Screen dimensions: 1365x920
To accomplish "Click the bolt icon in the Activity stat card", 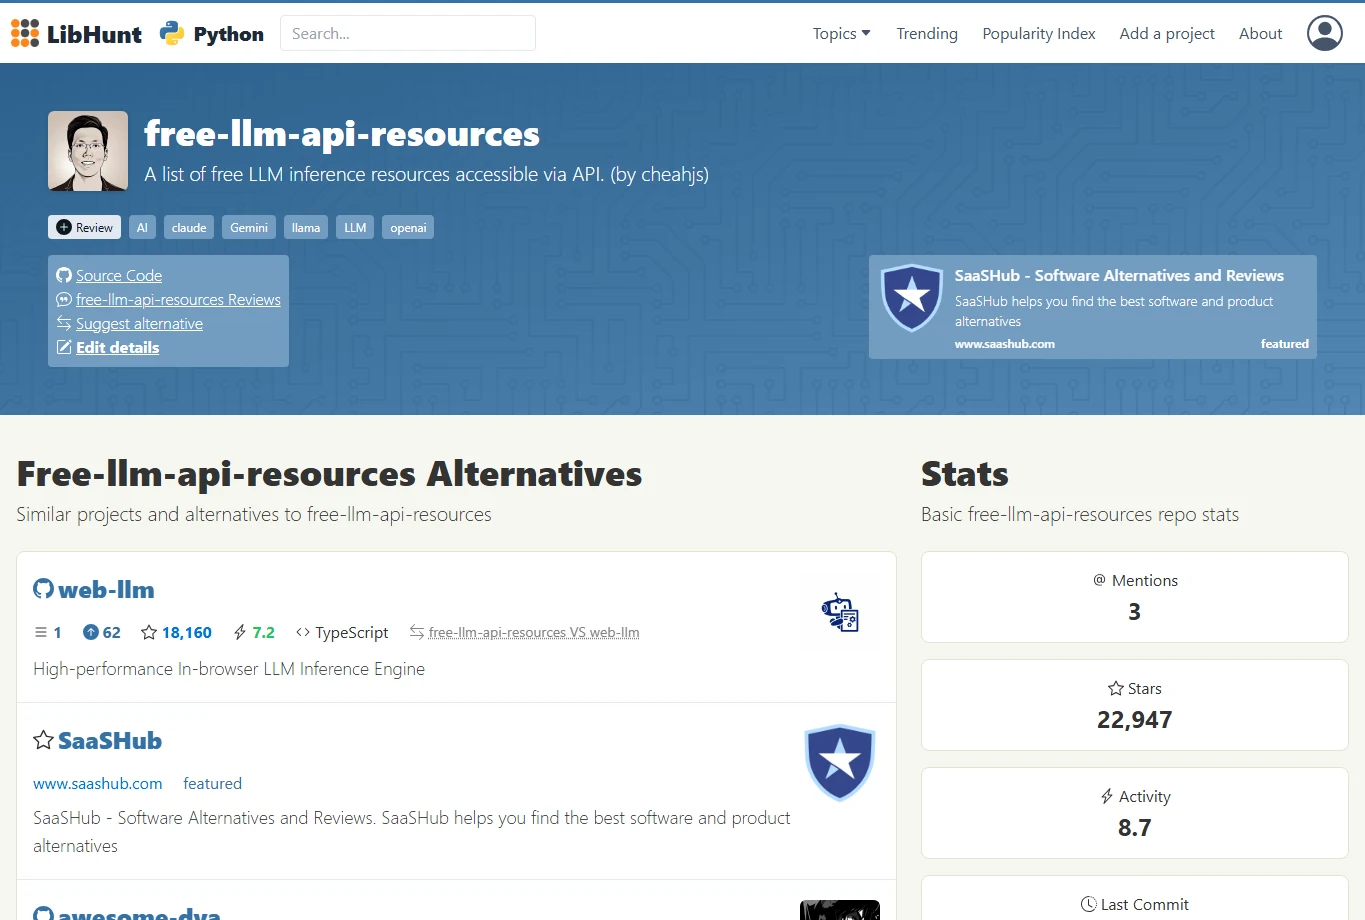I will [x=1107, y=796].
